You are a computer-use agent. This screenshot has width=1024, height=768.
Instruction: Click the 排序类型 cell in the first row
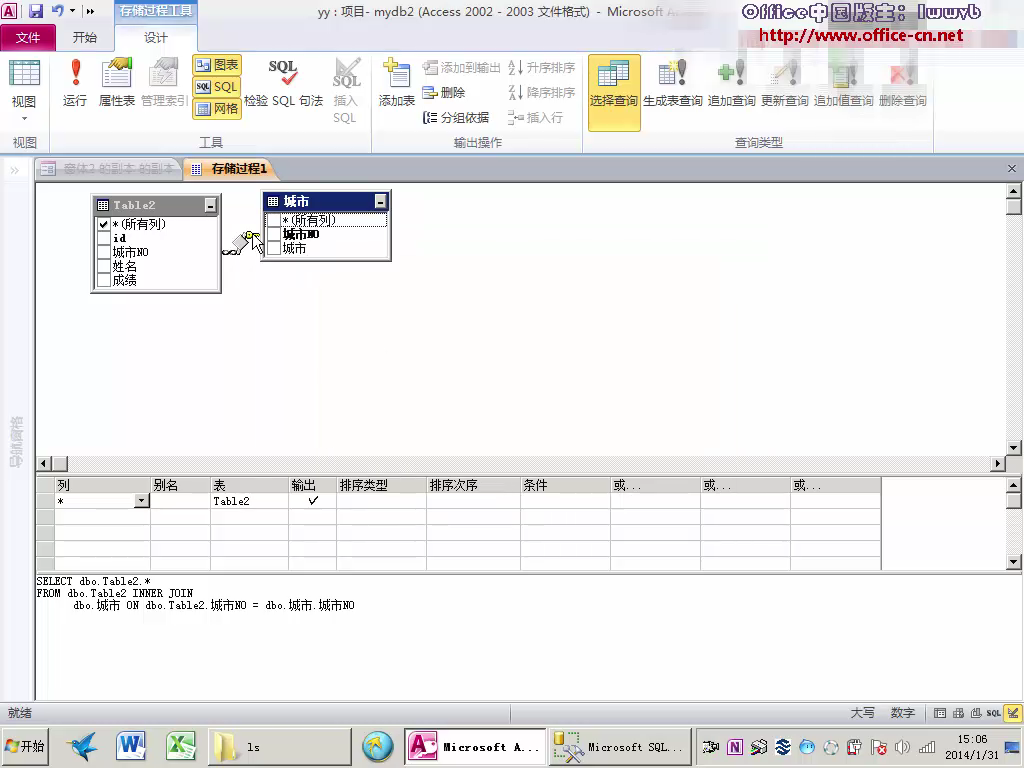[x=381, y=501]
